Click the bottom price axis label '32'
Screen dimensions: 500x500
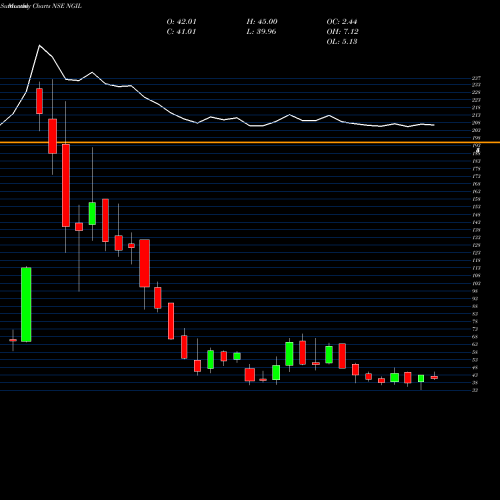click(475, 390)
